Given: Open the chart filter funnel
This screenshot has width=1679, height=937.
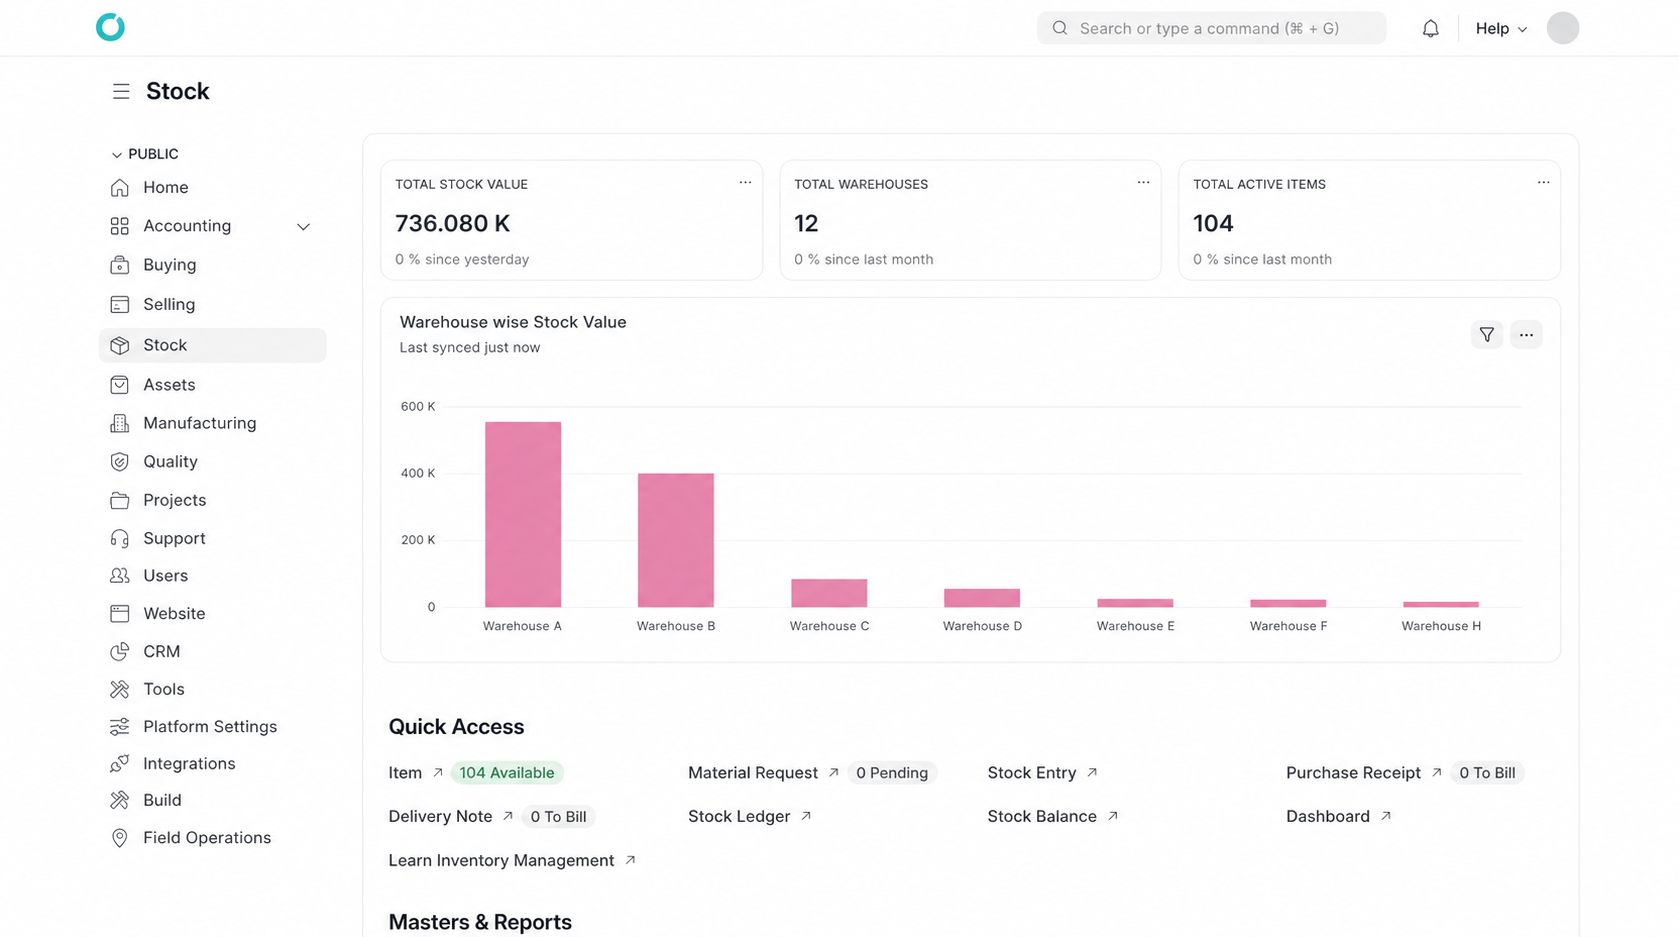Looking at the screenshot, I should coord(1487,335).
